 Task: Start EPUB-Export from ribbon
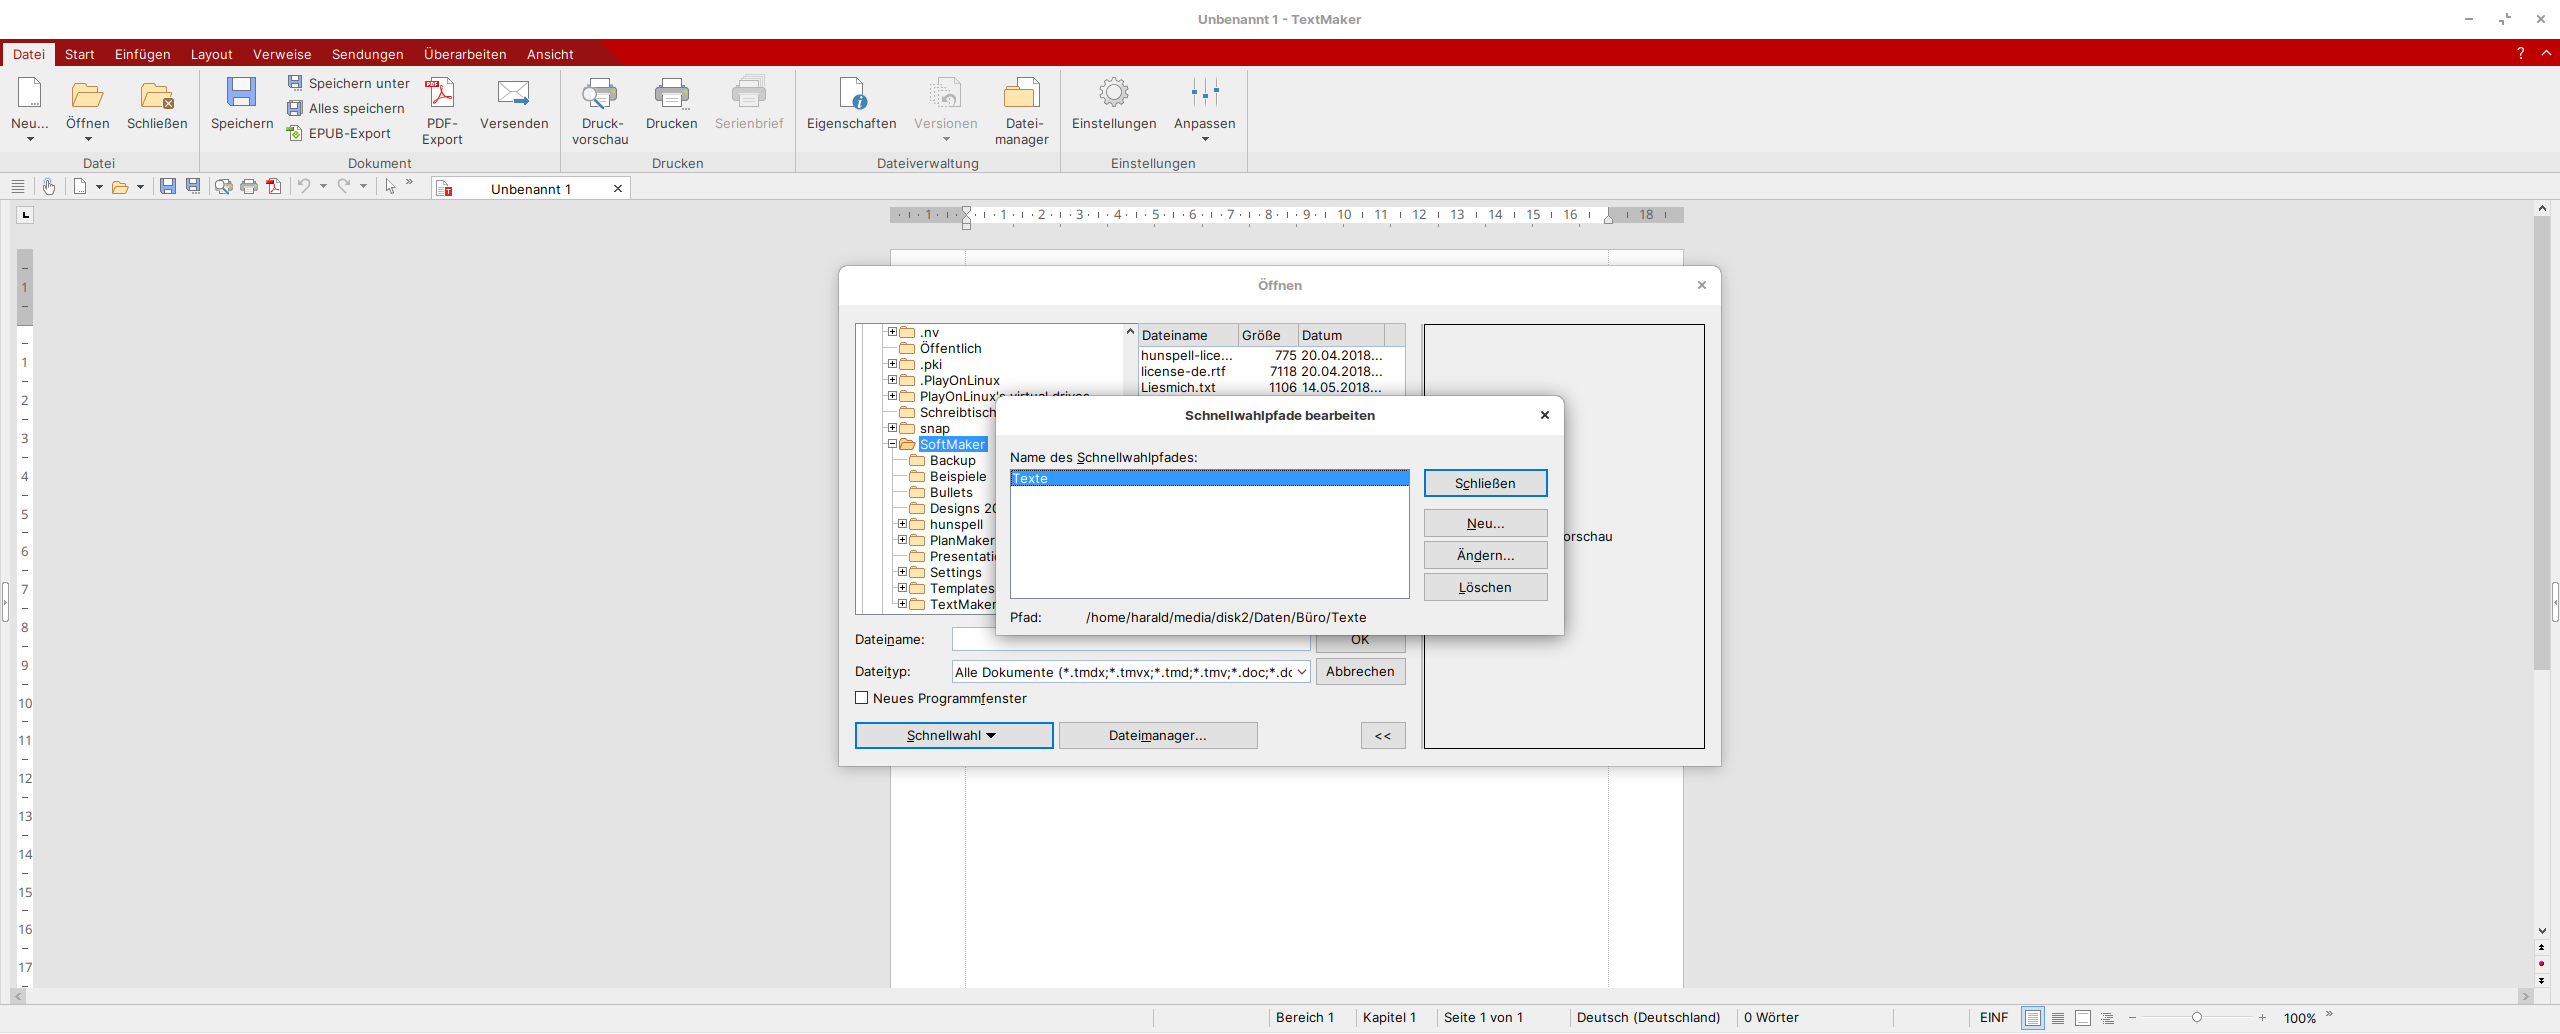(x=339, y=133)
